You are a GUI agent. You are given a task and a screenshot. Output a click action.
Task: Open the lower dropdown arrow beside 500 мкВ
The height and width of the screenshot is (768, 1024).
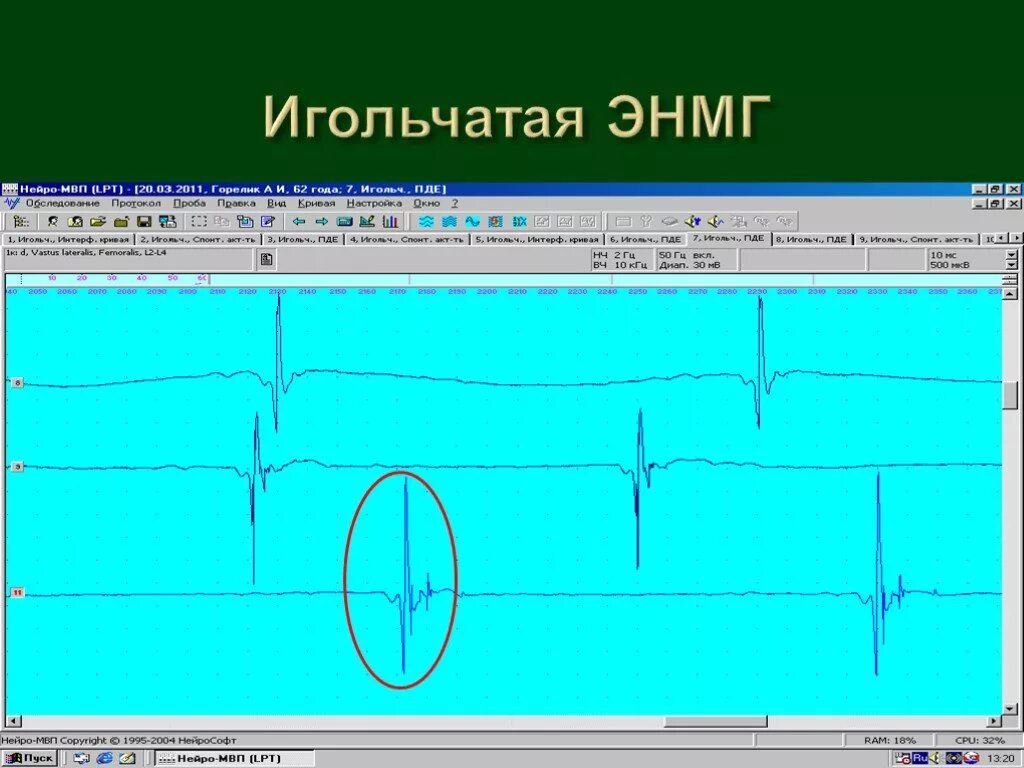point(1012,264)
